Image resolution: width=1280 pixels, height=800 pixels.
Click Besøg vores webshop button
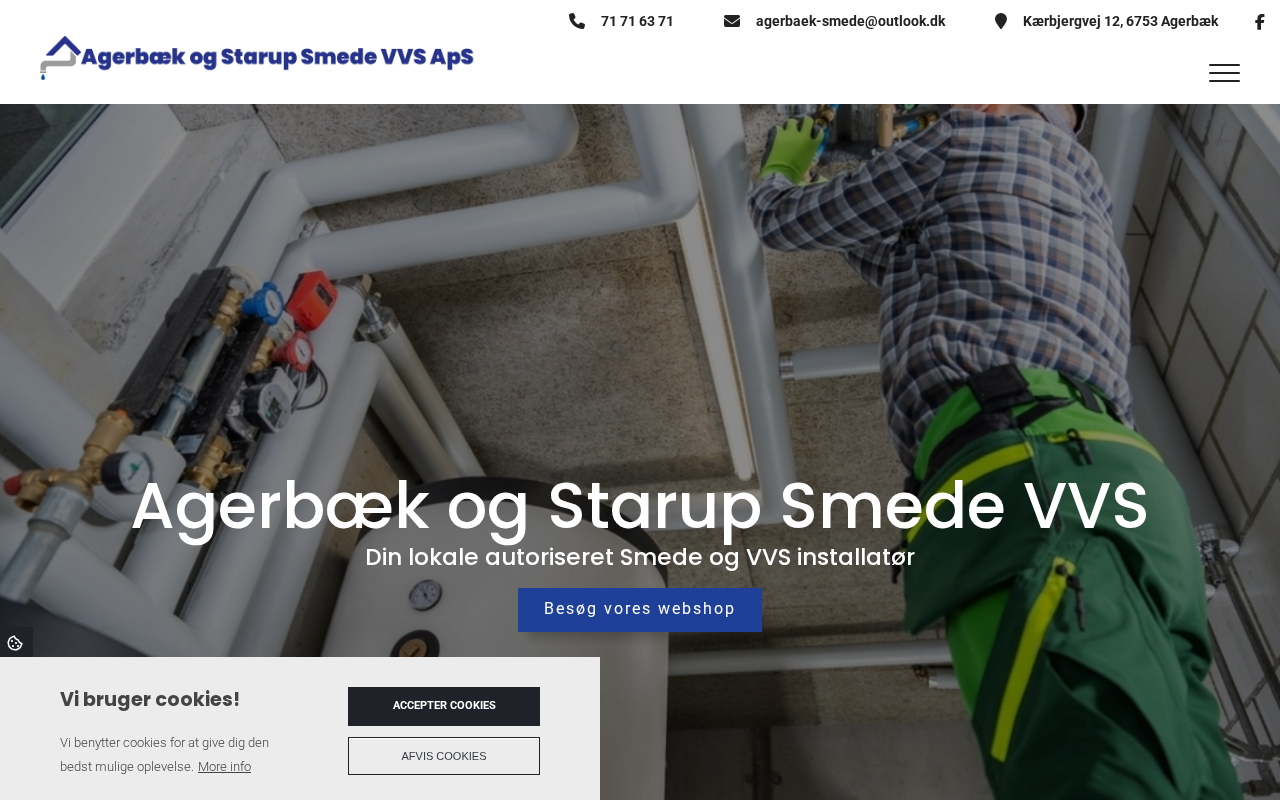tap(640, 610)
